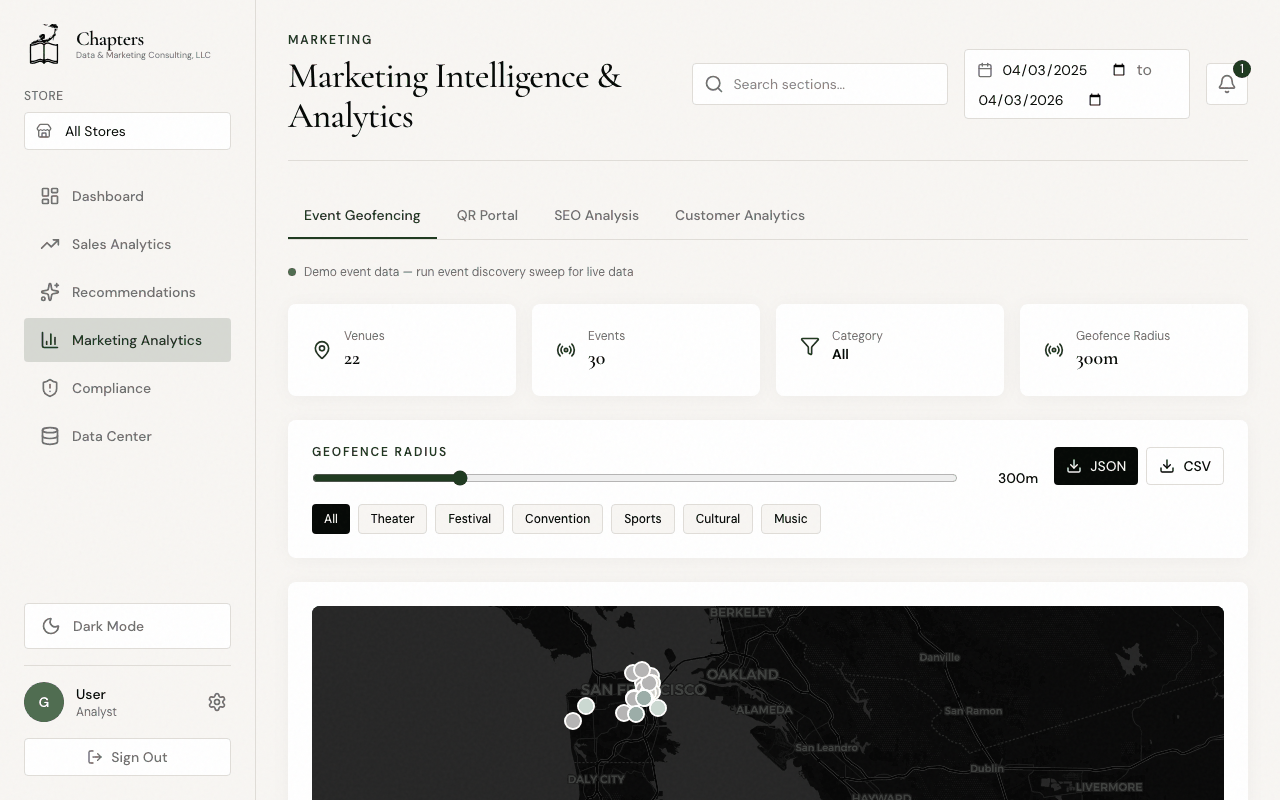Click the Data Center database icon
Image resolution: width=1280 pixels, height=800 pixels.
(x=49, y=436)
